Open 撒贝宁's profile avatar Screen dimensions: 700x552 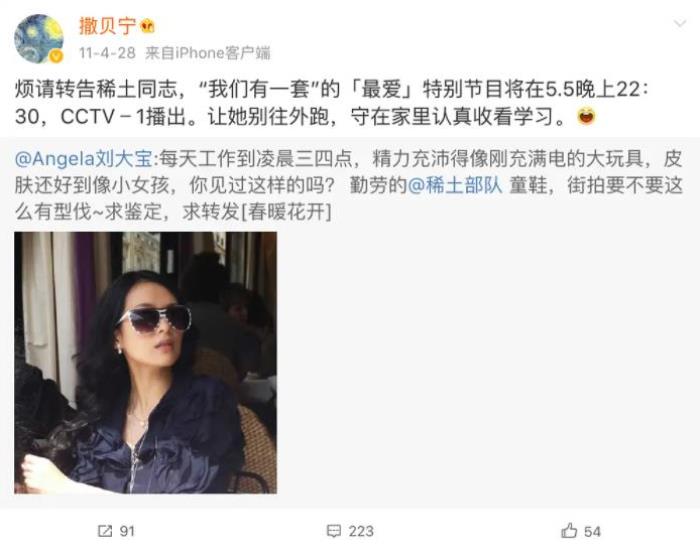39,39
